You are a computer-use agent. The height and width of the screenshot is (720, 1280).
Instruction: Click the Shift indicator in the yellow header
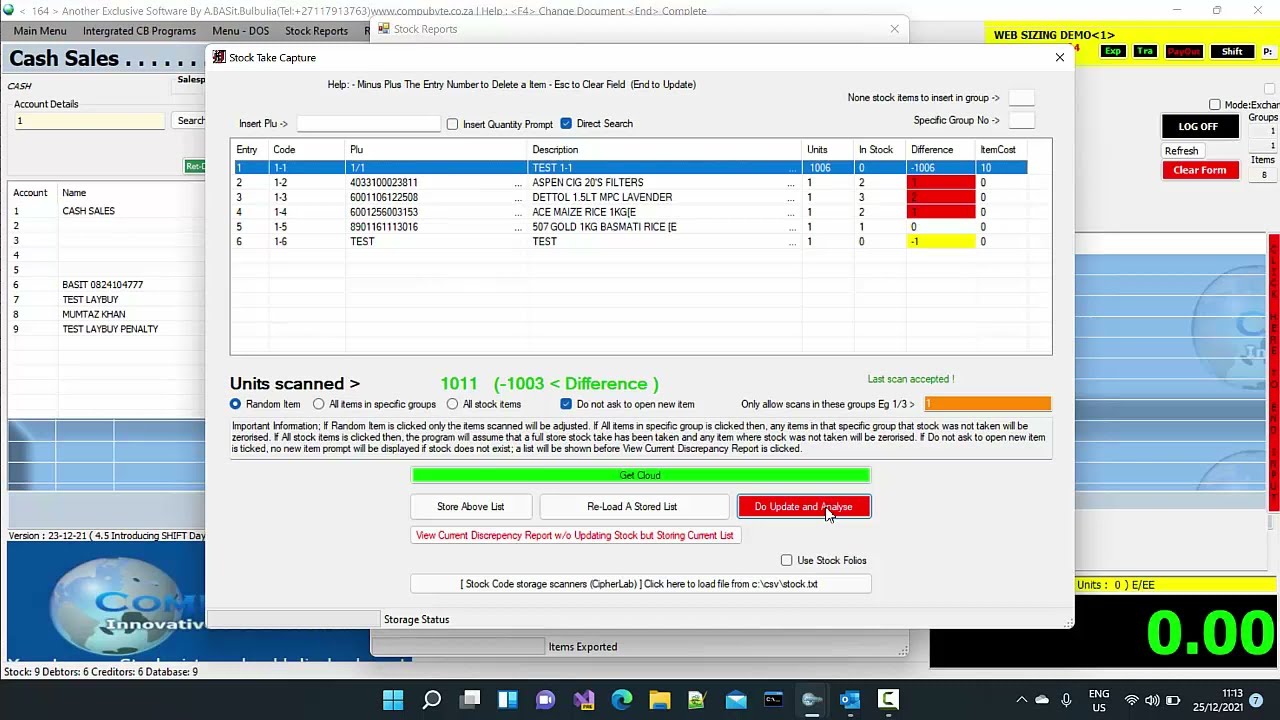point(1232,51)
